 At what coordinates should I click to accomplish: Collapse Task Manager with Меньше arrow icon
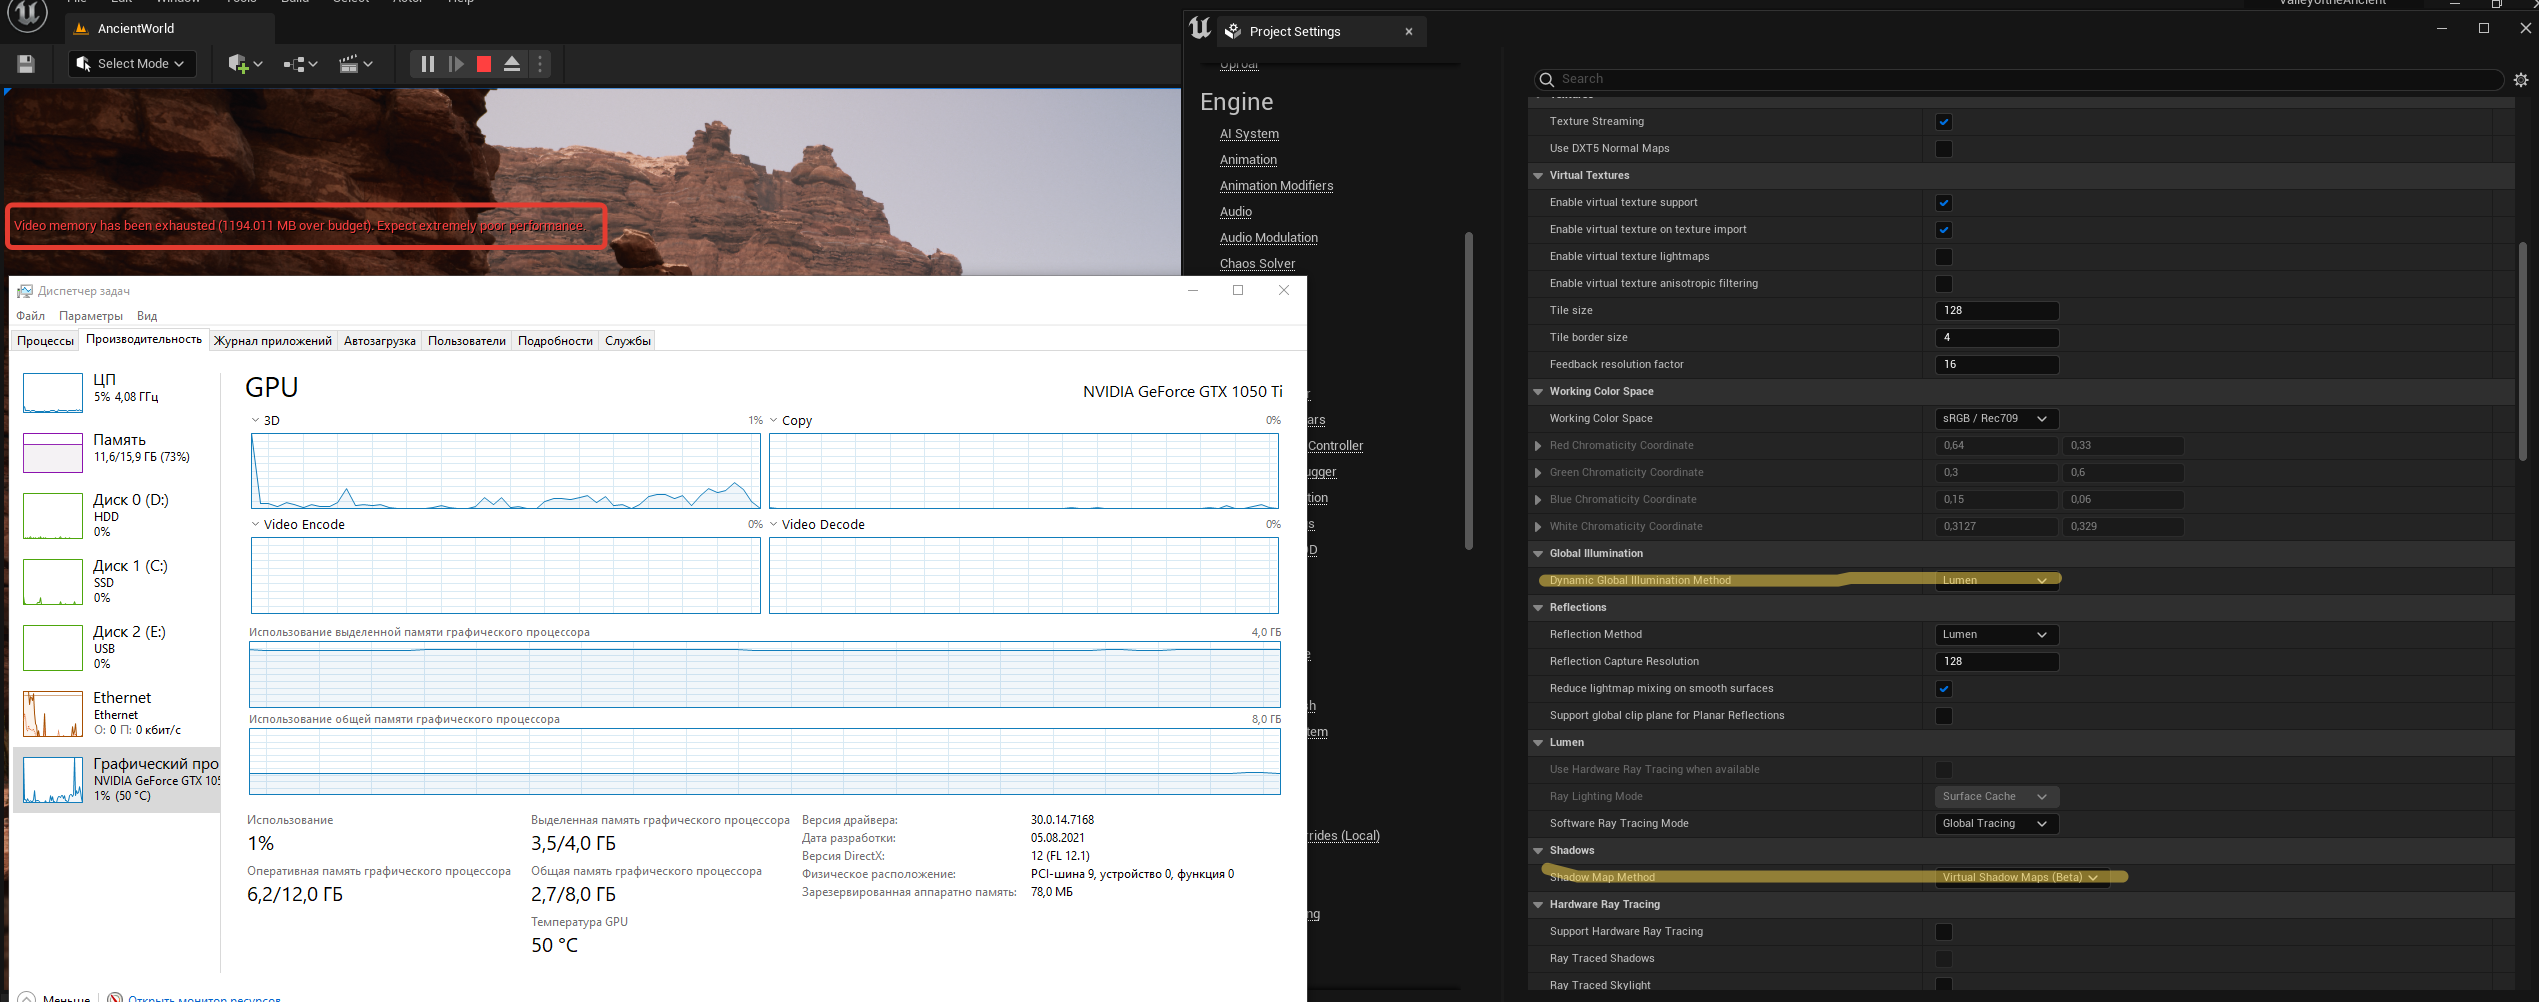pos(27,997)
